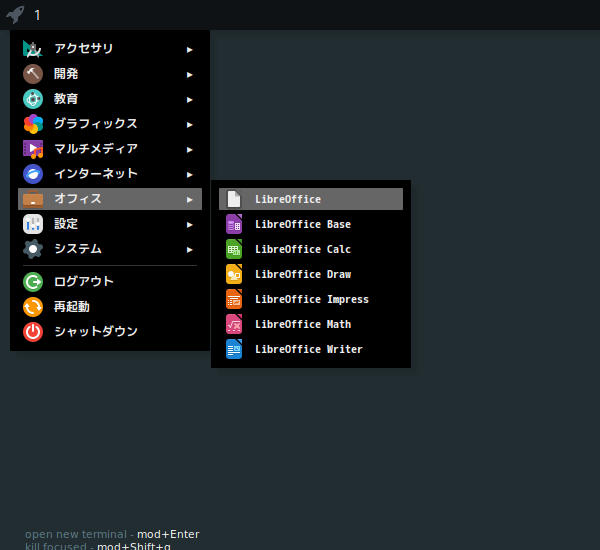Viewport: 600px width, 550px height.
Task: Click the blank document LibreOffice icon
Action: (x=234, y=199)
